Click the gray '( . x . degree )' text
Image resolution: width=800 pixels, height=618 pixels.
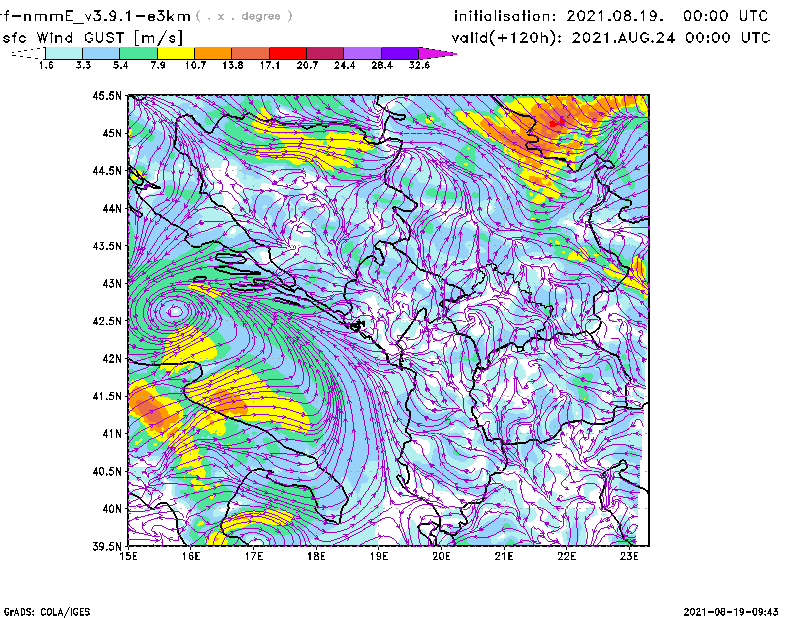tap(245, 16)
